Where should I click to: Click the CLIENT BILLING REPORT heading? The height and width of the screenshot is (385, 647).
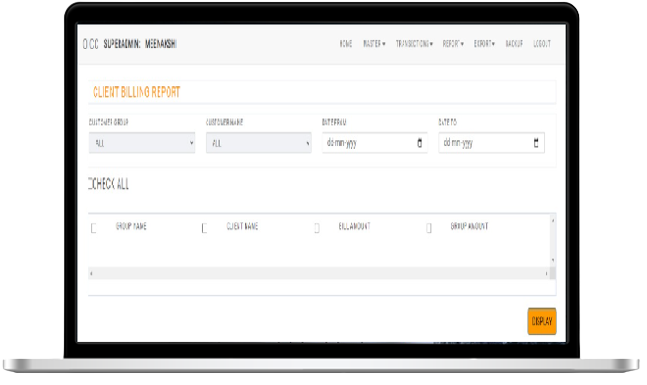pos(137,92)
